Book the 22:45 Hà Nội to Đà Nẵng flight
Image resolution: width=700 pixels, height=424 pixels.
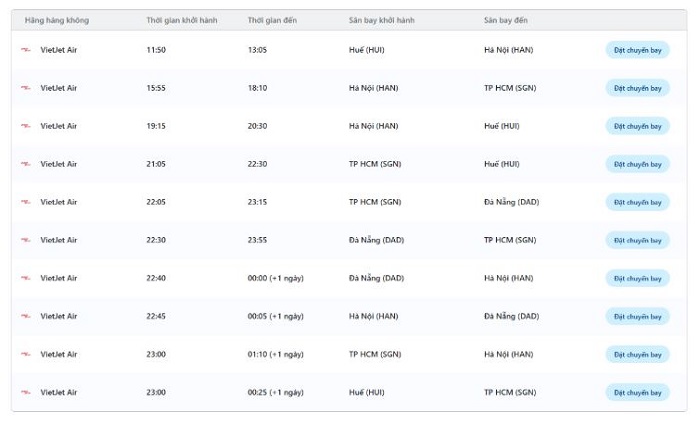(x=637, y=316)
